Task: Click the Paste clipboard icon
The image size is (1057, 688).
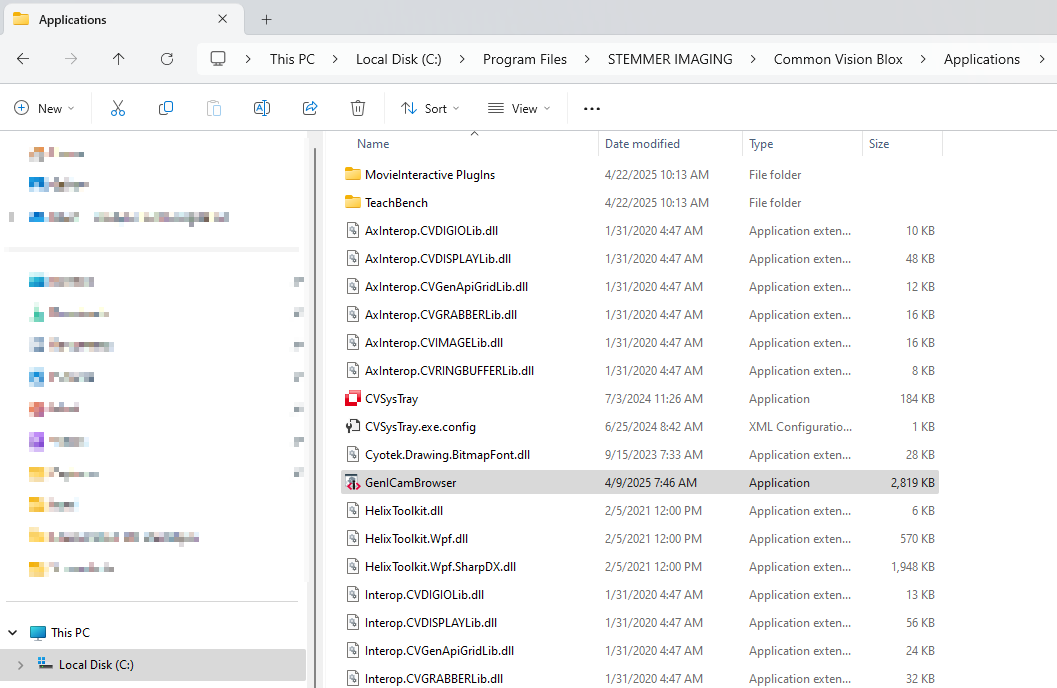Action: 214,108
